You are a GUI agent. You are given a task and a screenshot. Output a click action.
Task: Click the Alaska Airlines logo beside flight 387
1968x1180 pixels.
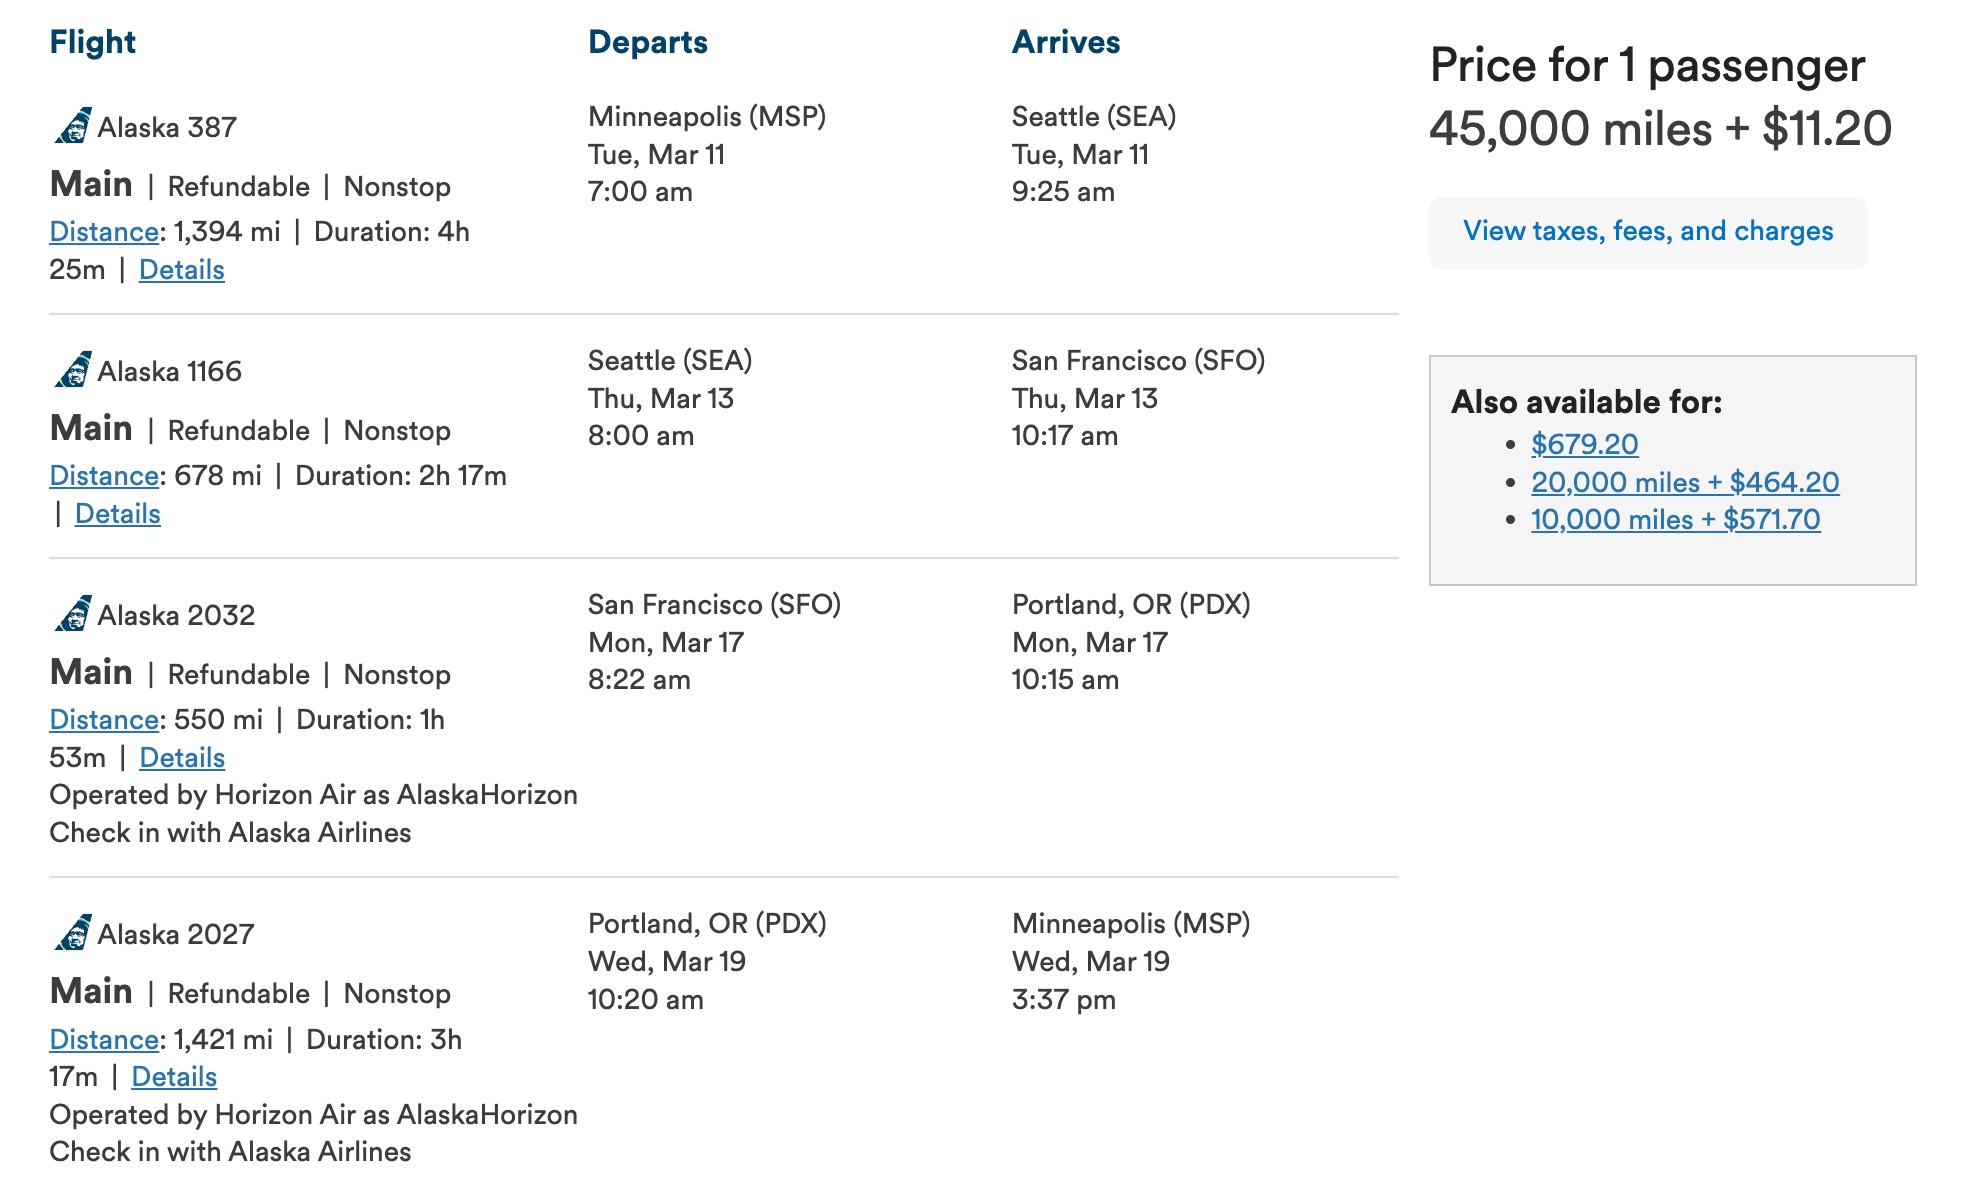point(72,127)
